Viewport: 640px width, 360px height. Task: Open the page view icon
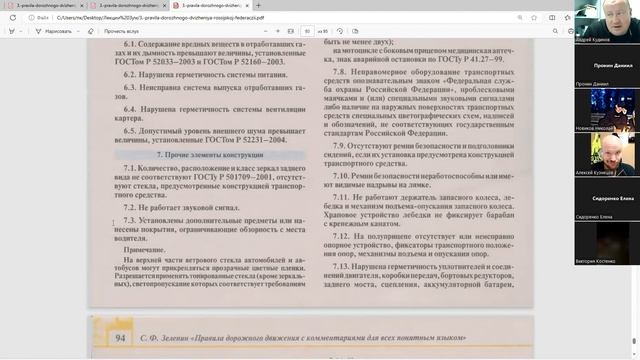point(355,31)
